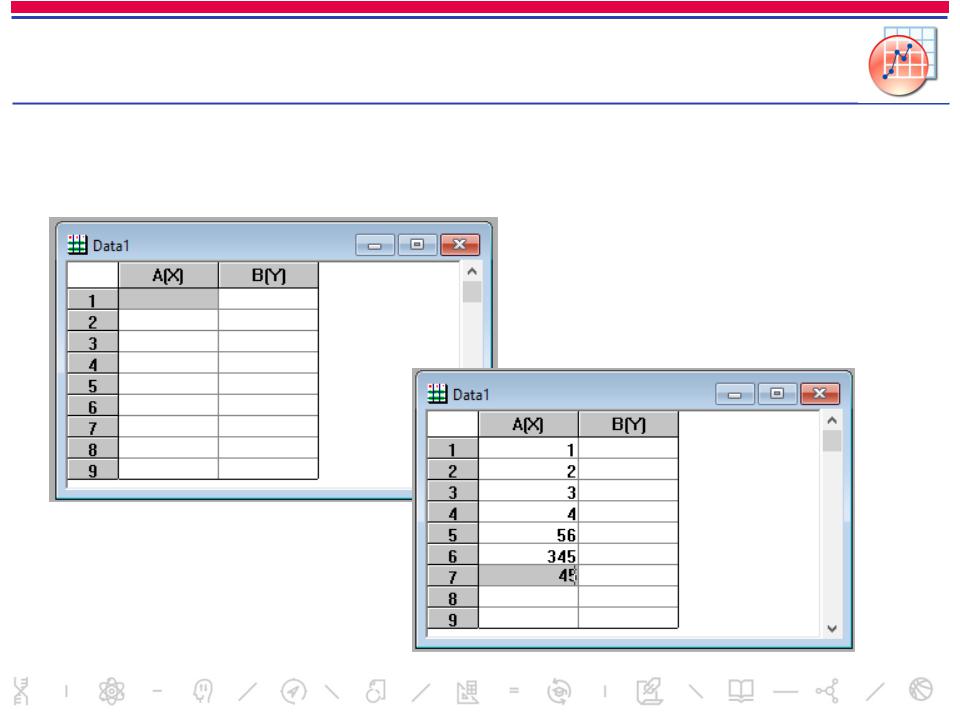Click the empty A(X) cell in row 8 of the filled worksheet
The height and width of the screenshot is (713, 960).
point(528,597)
